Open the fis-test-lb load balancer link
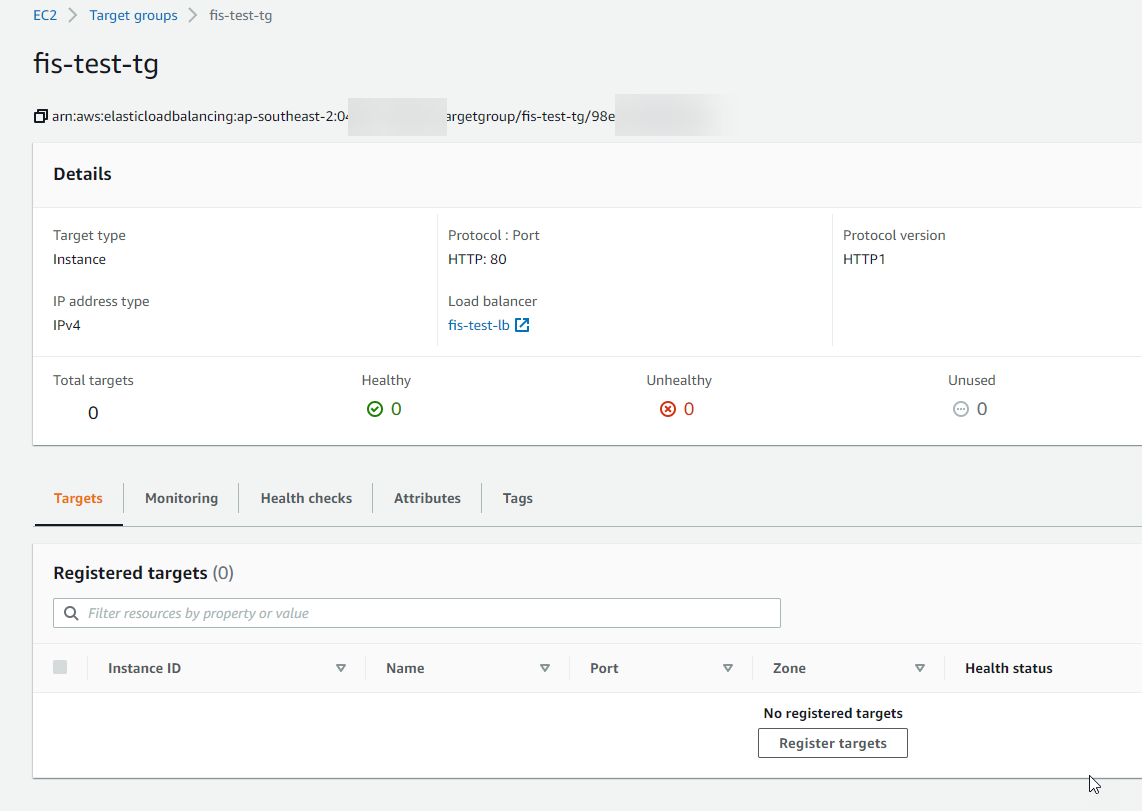Image resolution: width=1142 pixels, height=811 pixels. [479, 325]
